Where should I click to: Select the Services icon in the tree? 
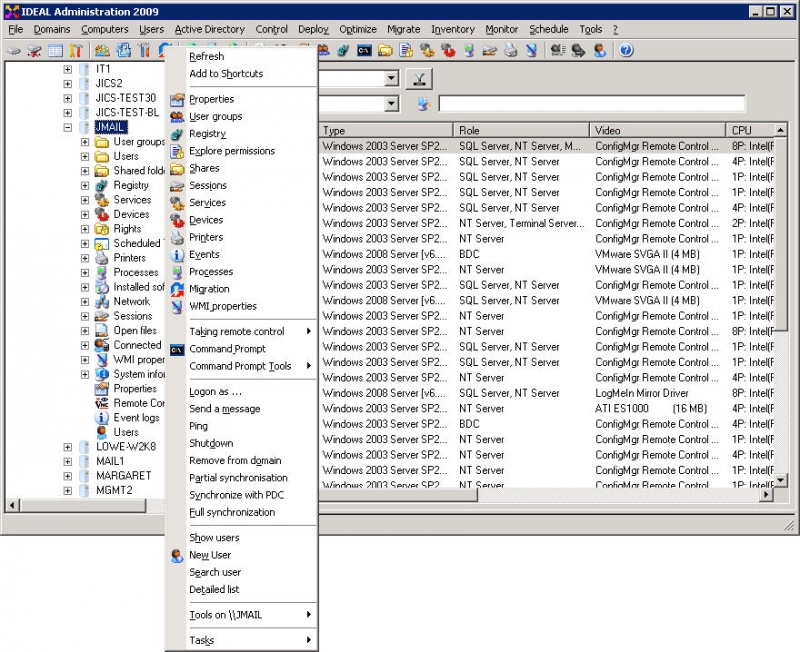pos(102,200)
